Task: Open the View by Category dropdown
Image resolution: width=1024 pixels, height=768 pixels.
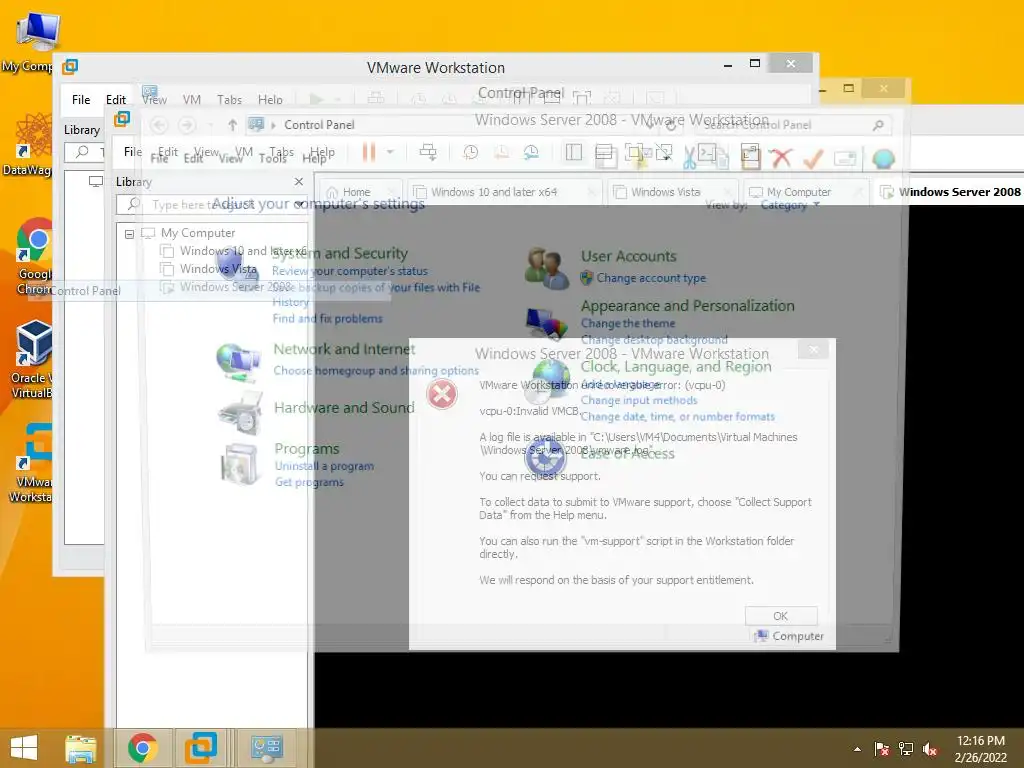Action: pos(790,205)
